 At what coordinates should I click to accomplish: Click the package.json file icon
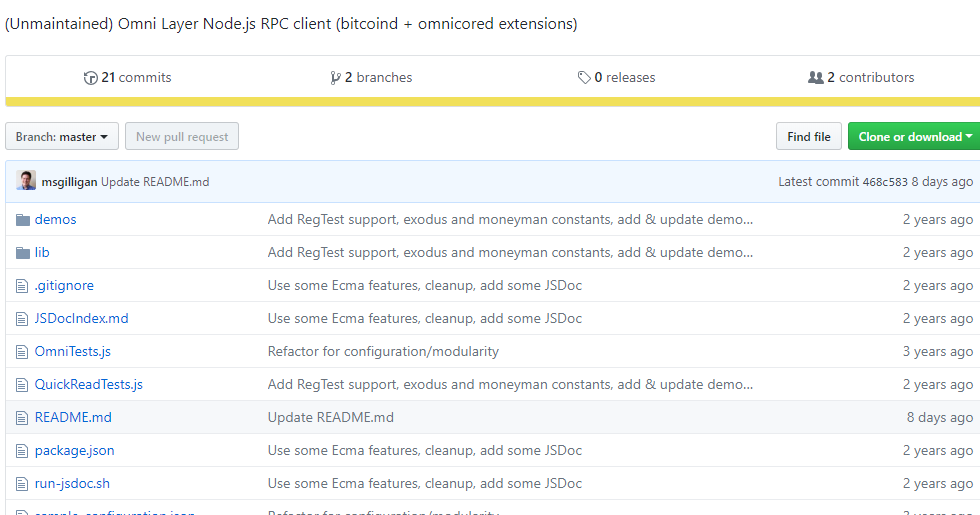22,451
